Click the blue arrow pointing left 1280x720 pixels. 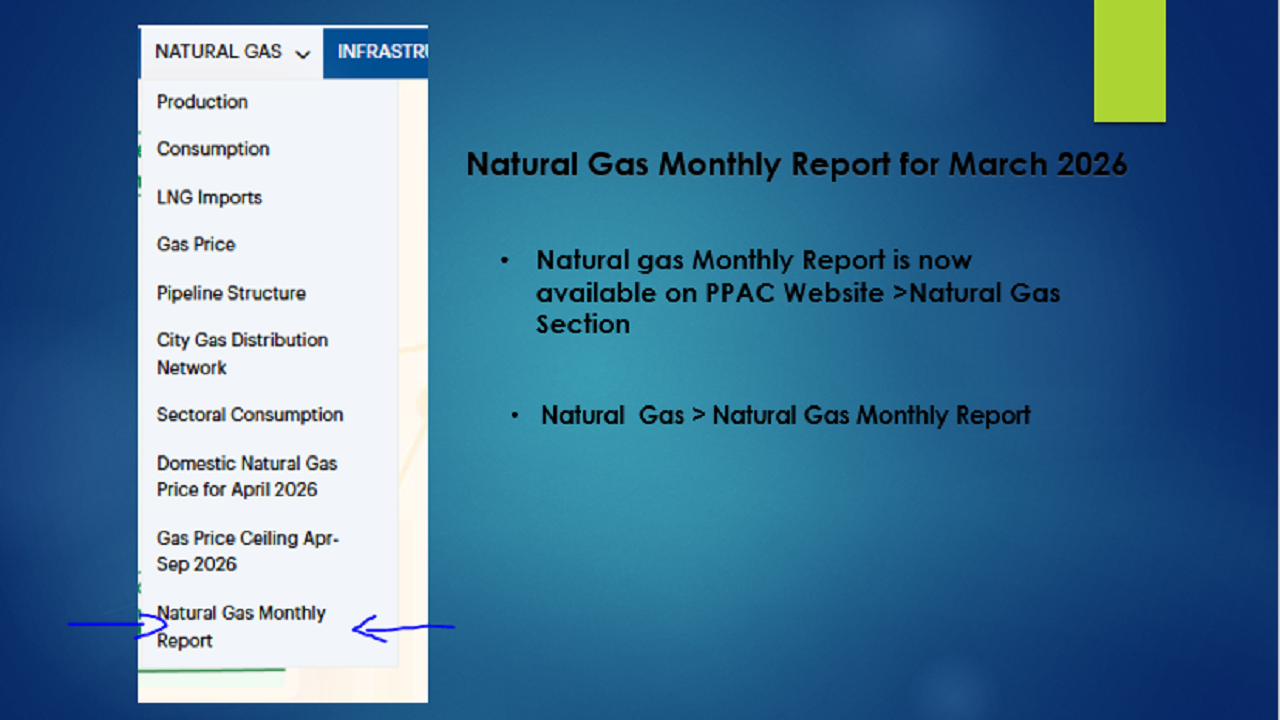tap(402, 628)
